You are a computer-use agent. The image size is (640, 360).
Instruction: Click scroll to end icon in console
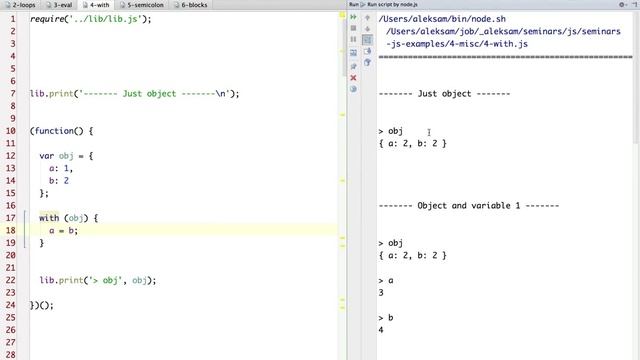point(367,51)
